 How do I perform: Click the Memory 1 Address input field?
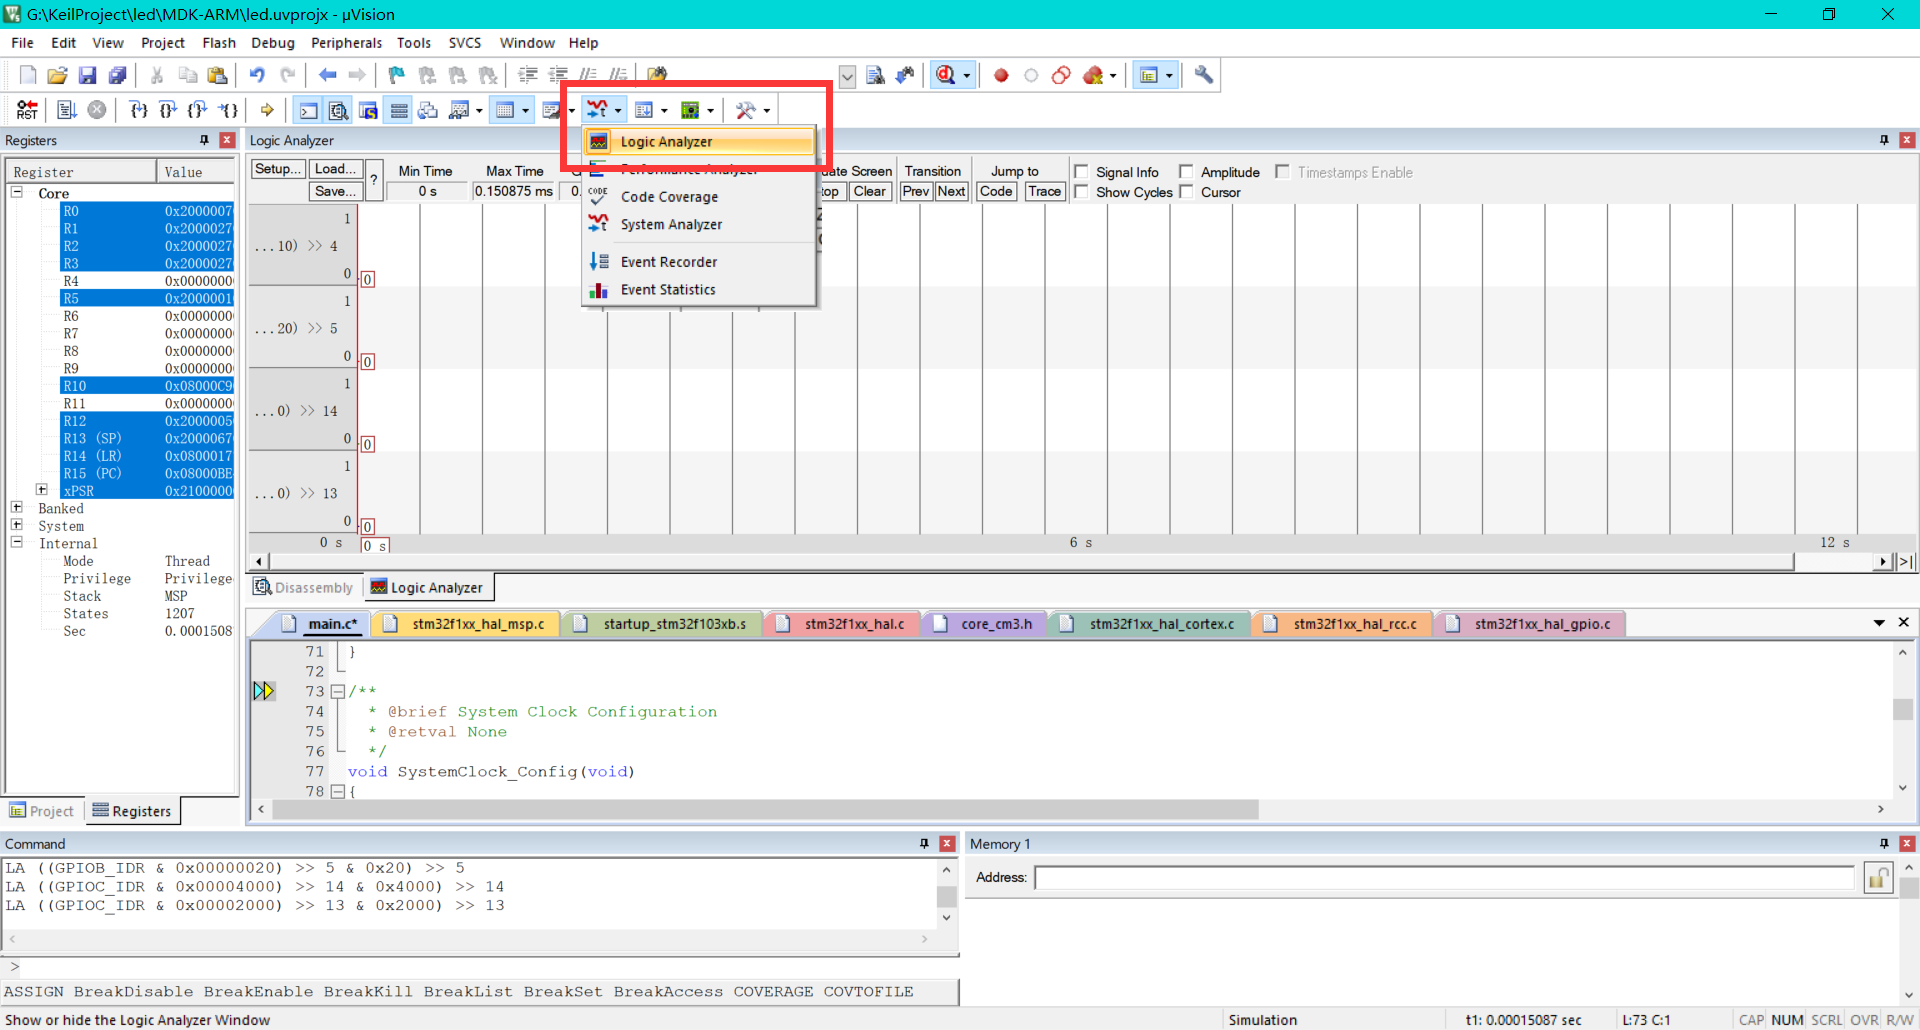click(1444, 878)
